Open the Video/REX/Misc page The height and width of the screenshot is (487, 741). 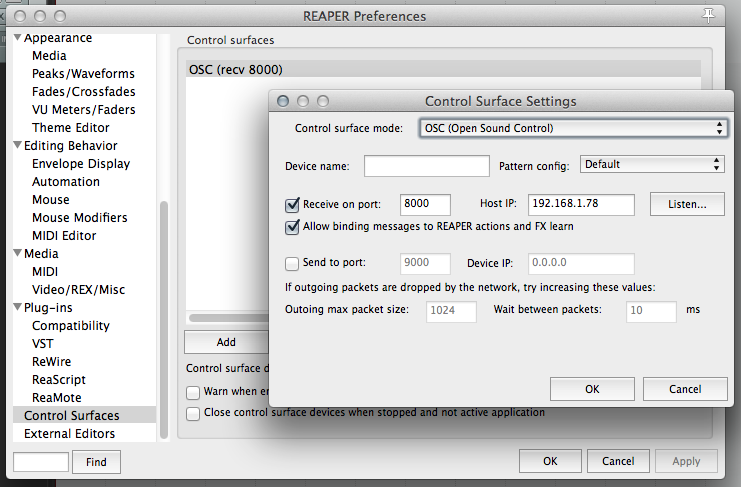(78, 290)
